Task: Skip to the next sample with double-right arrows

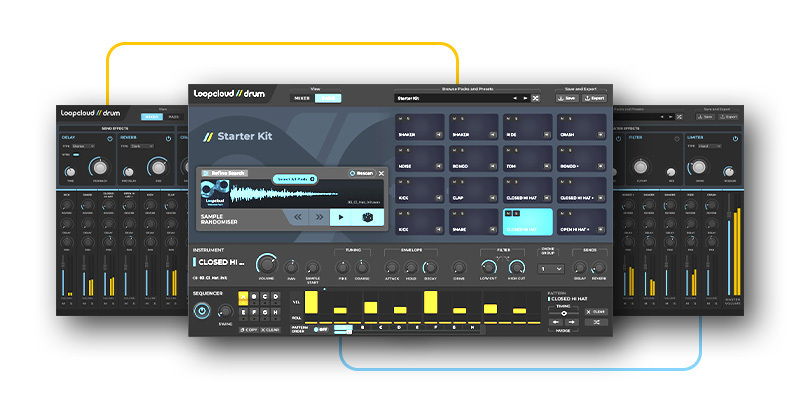Action: pos(320,216)
